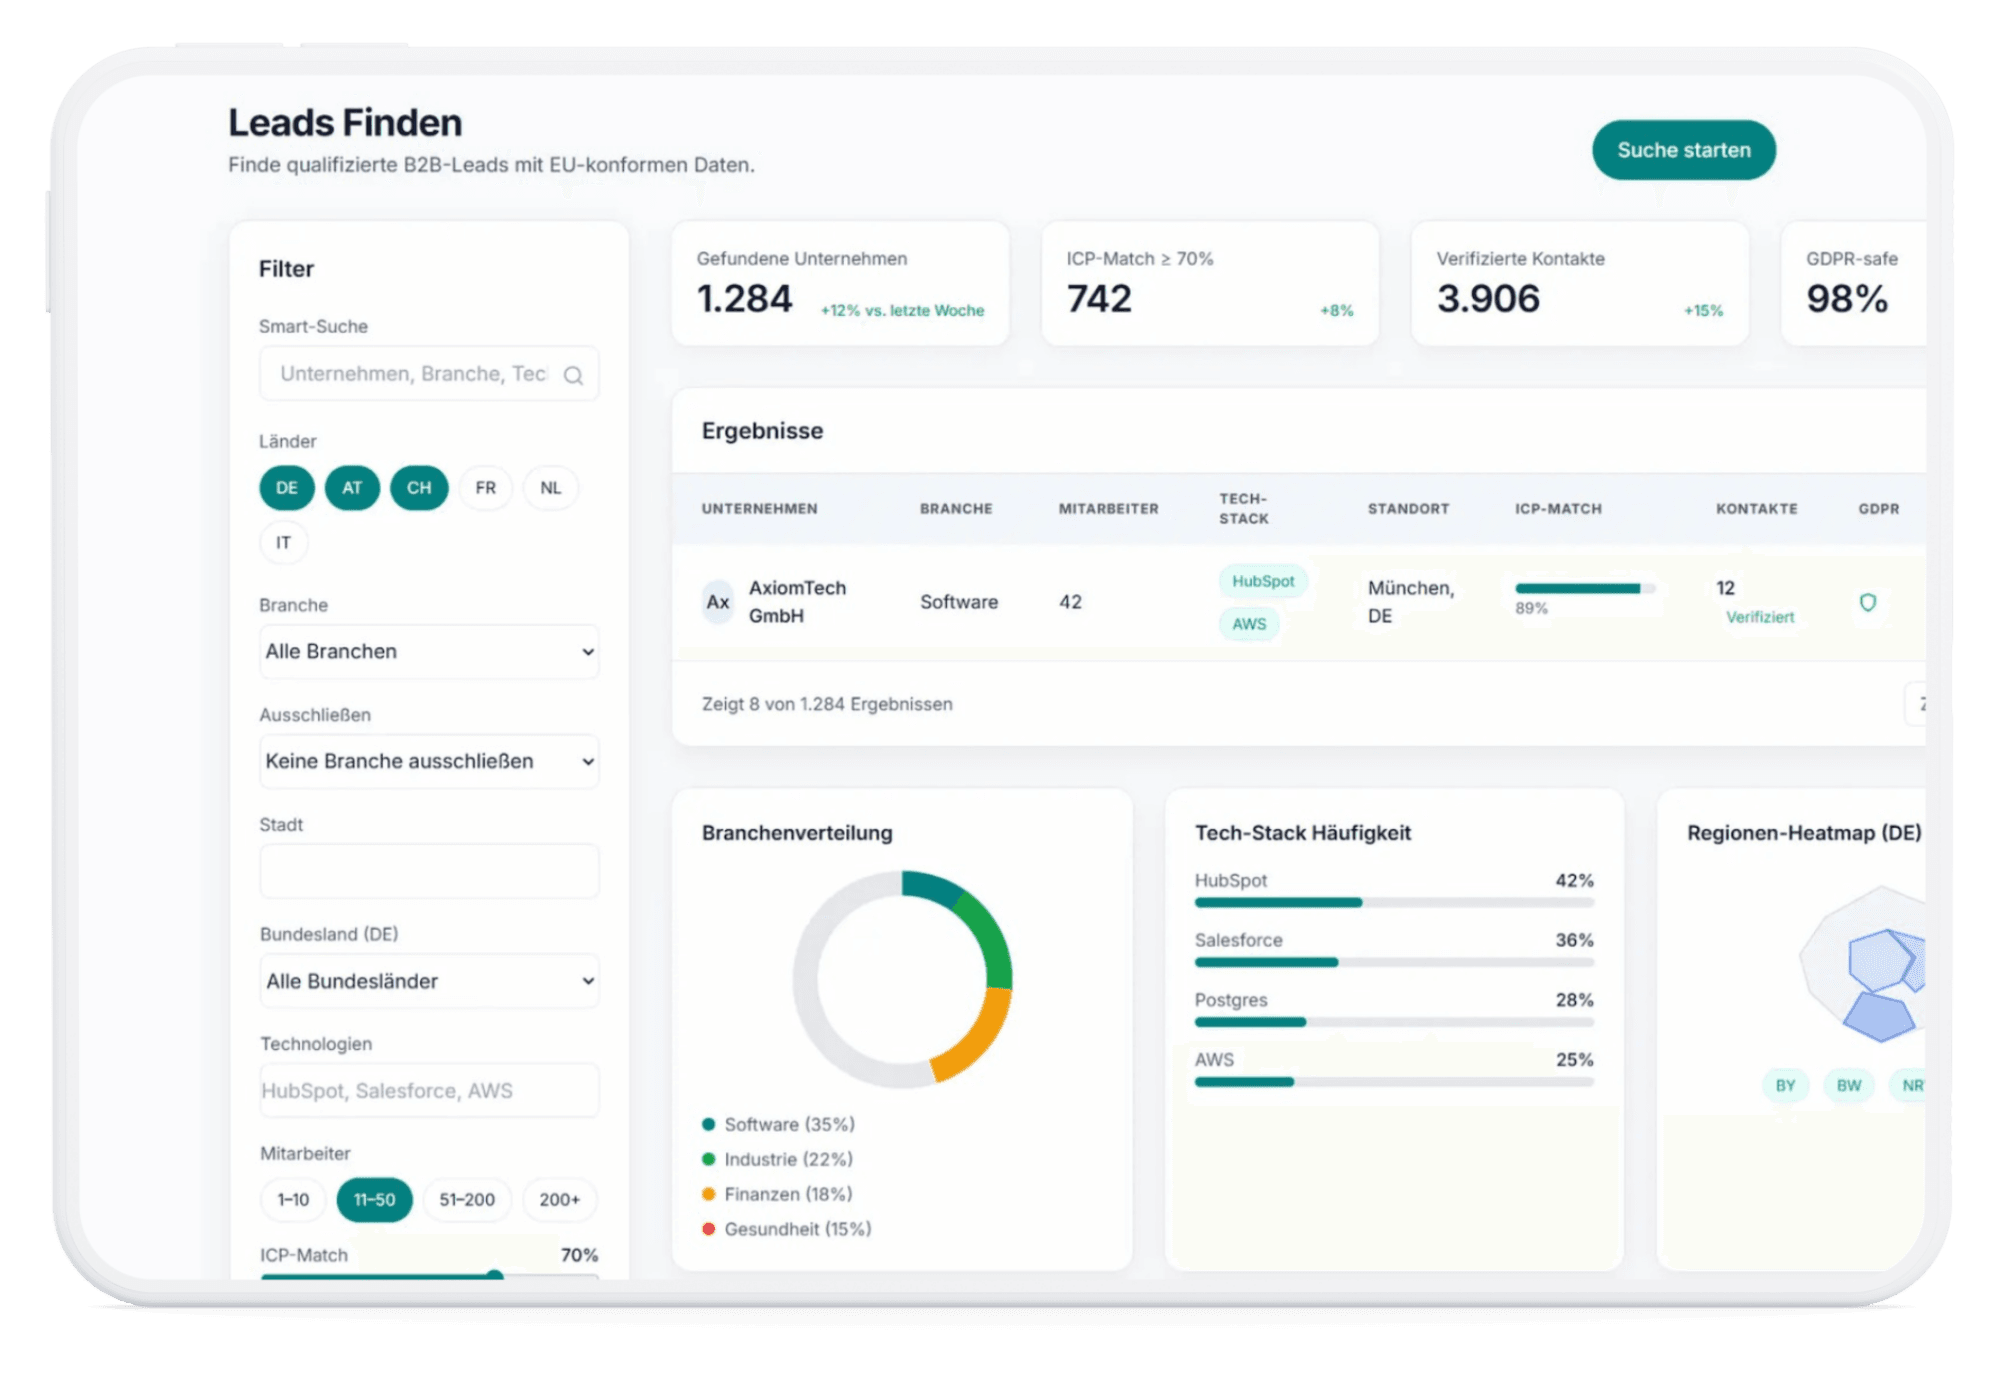Click the BY region chip on the heatmap
This screenshot has width=2000, height=1380.
(x=1784, y=1084)
